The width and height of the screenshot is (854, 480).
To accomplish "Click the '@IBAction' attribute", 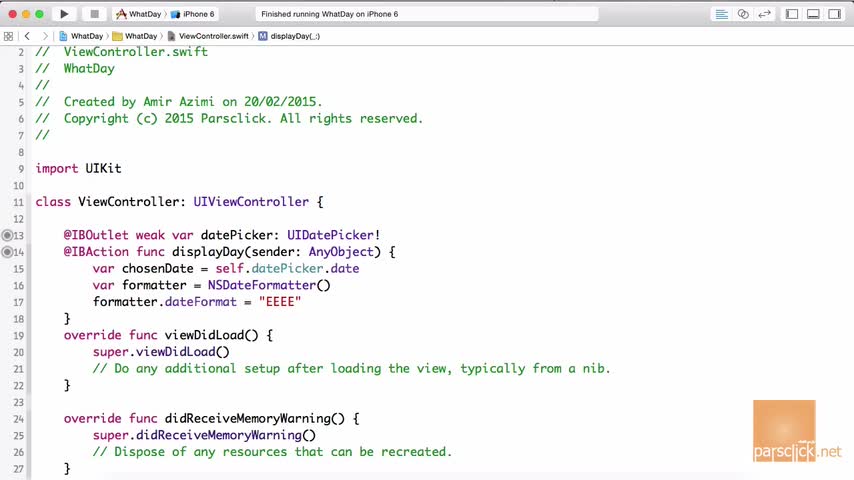I will tap(96, 252).
